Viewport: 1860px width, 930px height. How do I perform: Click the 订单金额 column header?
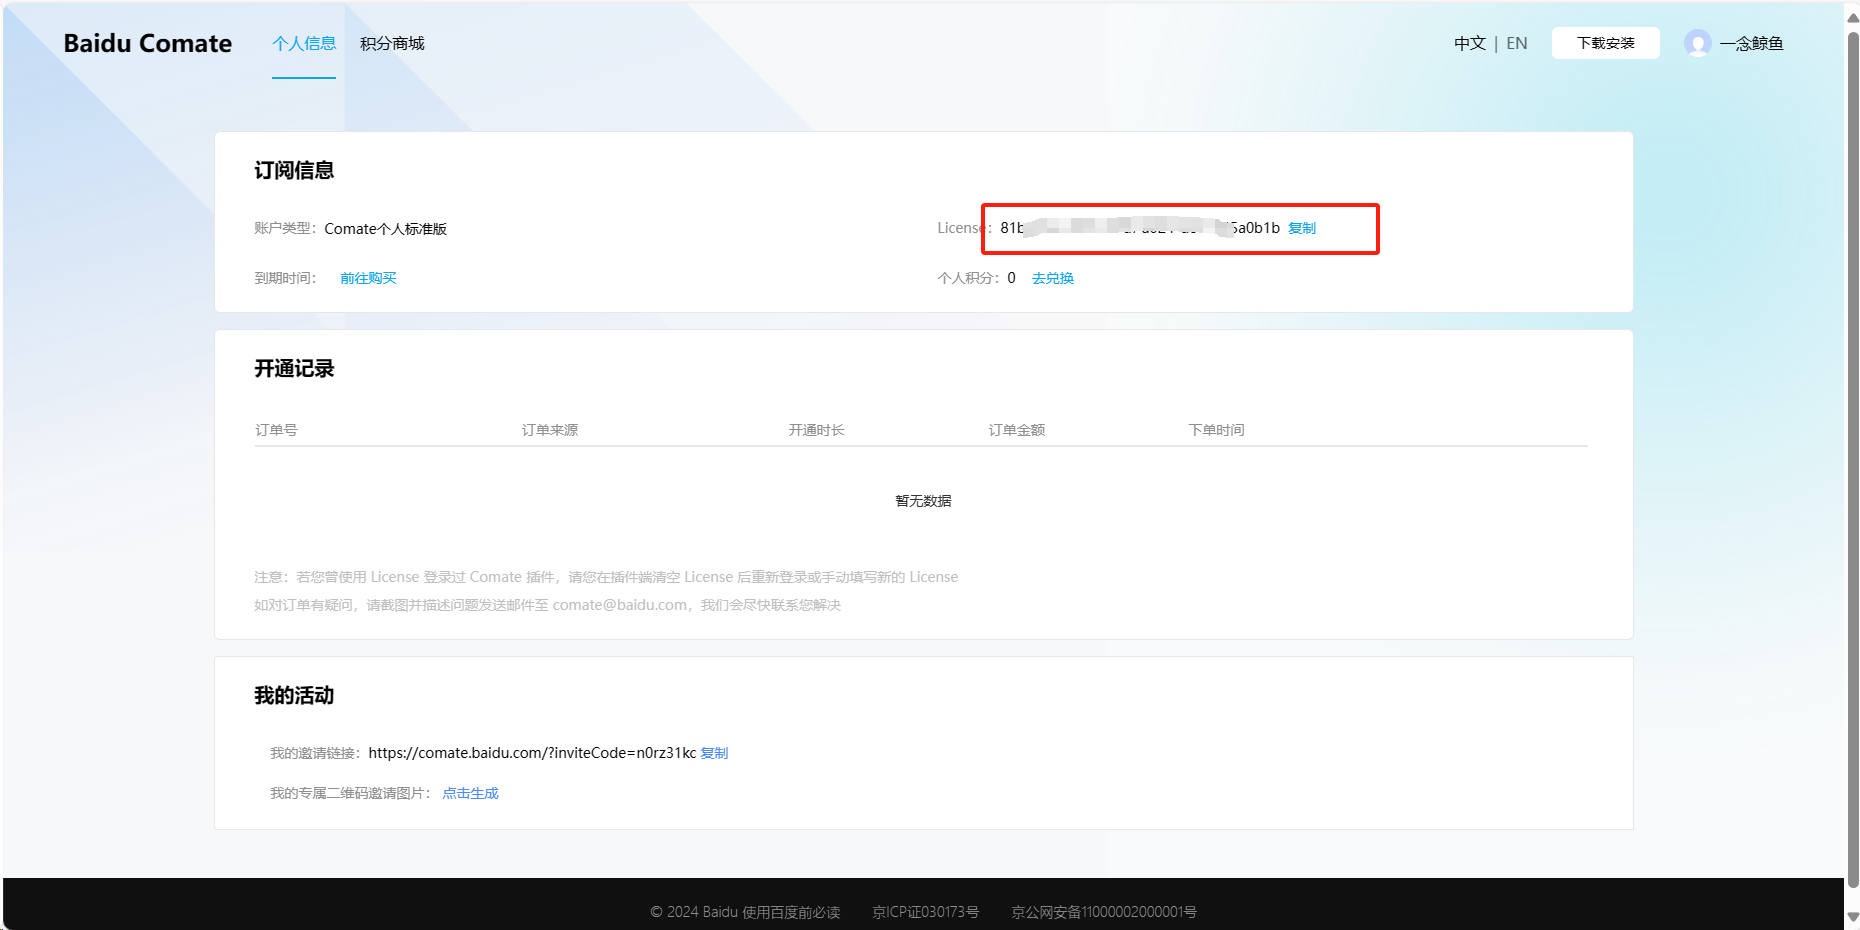coord(1017,430)
